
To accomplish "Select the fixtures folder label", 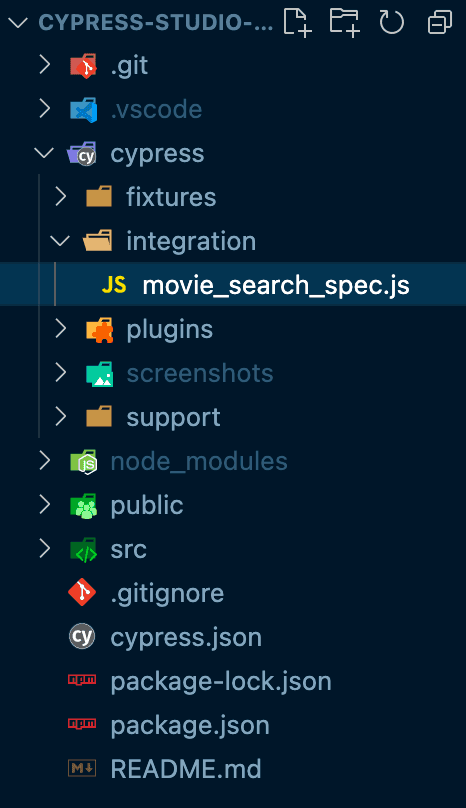I will click(x=171, y=197).
